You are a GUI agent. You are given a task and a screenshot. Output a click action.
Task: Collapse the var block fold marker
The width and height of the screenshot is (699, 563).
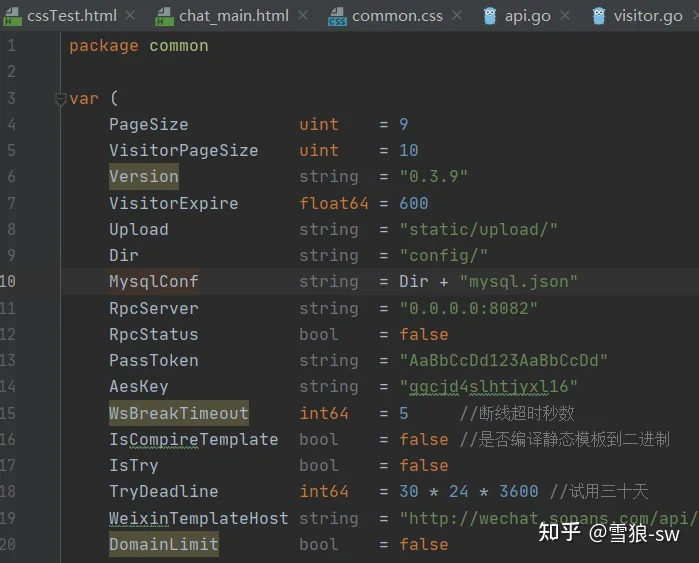click(x=60, y=99)
